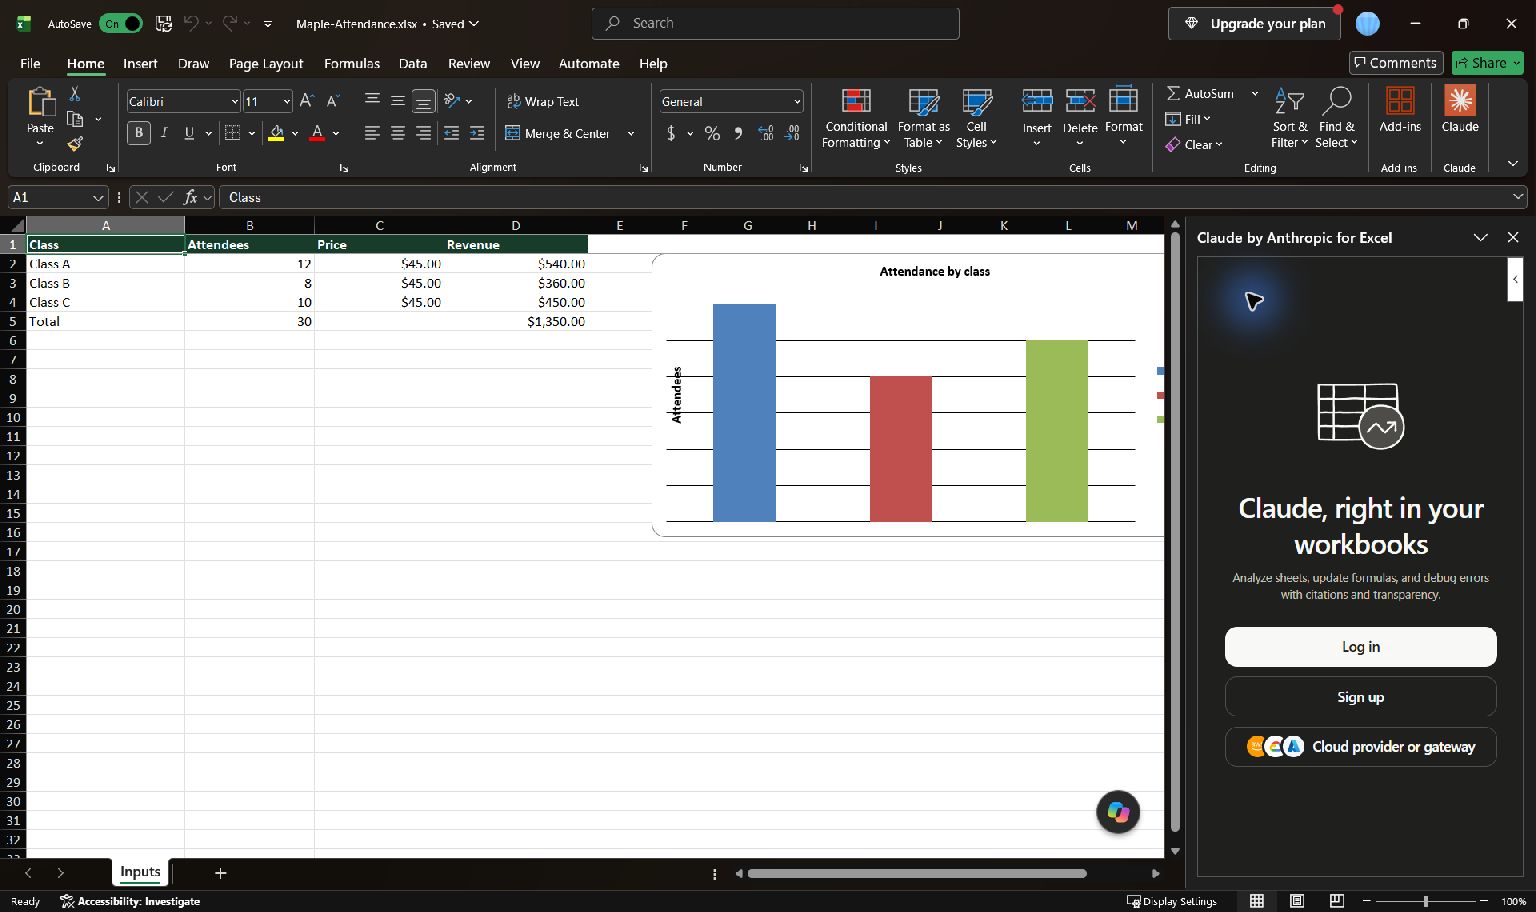Click Log in in Claude pane
The image size is (1536, 912).
click(x=1361, y=647)
